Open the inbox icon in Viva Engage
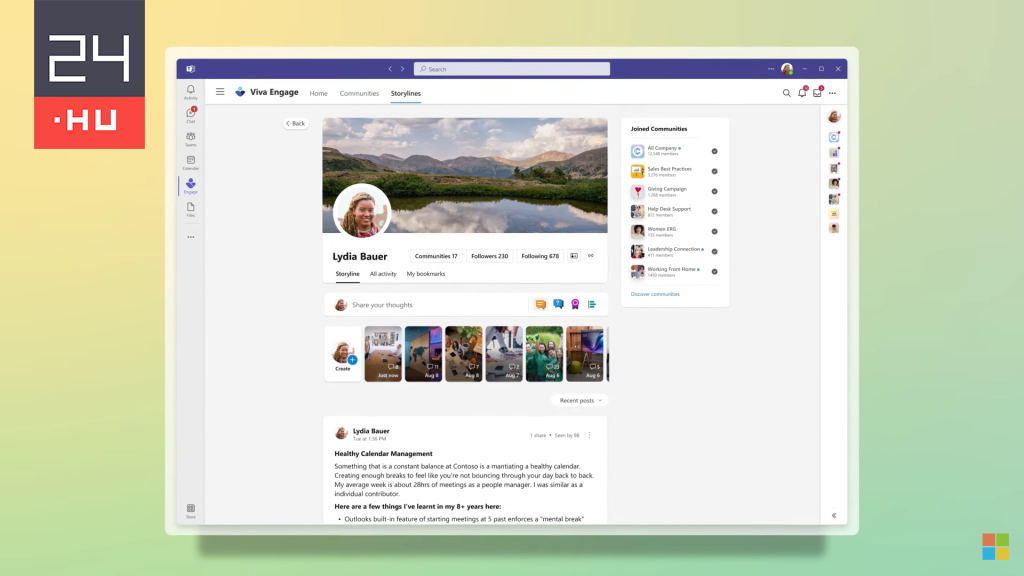 point(817,93)
